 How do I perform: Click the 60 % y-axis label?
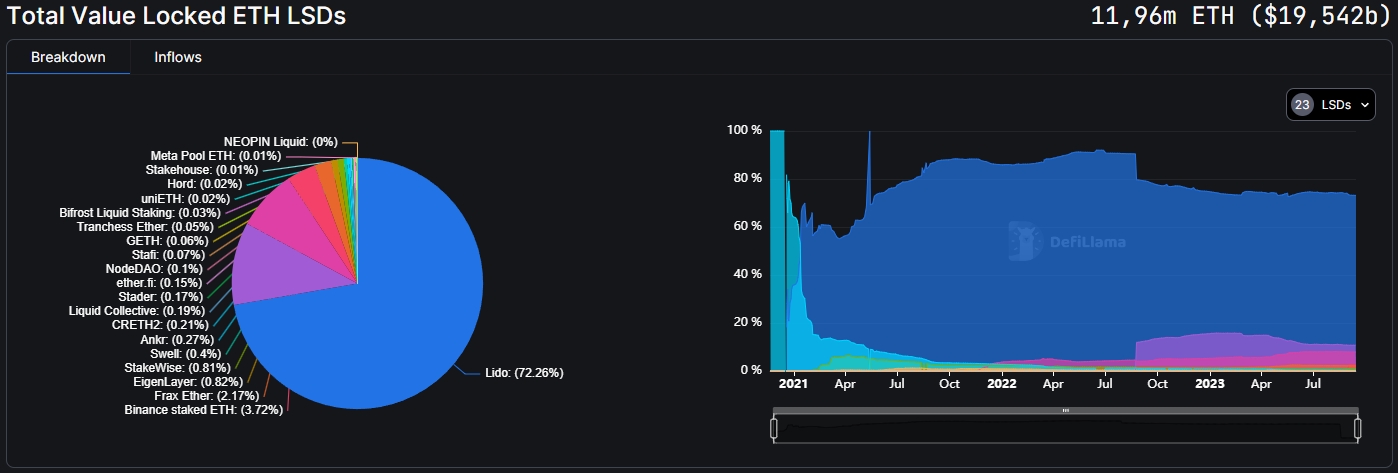point(749,226)
